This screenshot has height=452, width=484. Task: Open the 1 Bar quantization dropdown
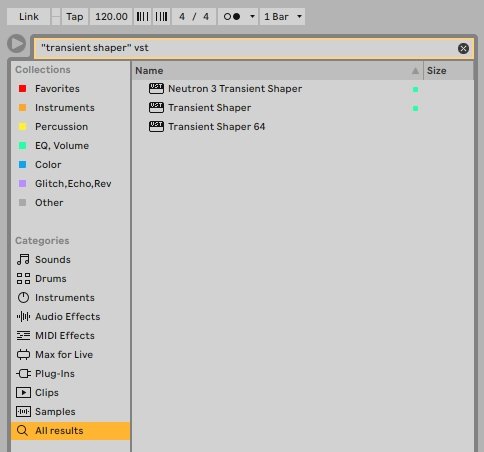(283, 16)
